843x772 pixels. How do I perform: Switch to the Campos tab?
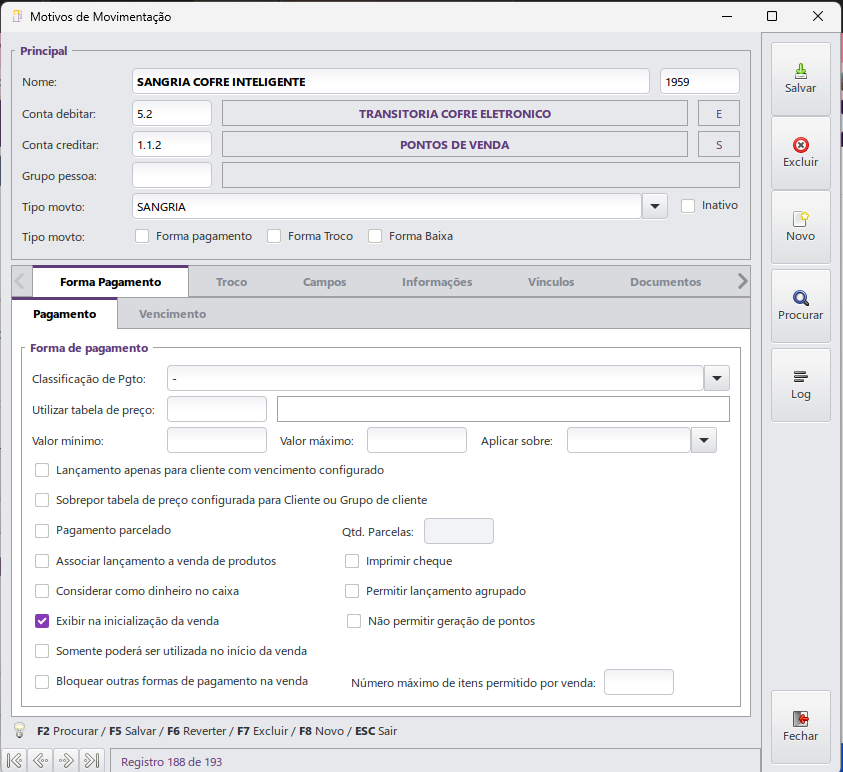pyautogui.click(x=324, y=282)
